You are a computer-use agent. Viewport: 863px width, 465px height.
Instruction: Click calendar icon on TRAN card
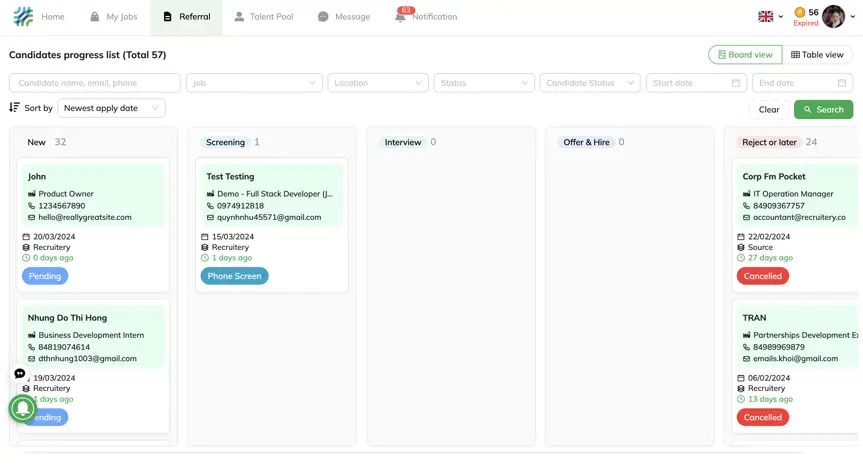(x=741, y=378)
